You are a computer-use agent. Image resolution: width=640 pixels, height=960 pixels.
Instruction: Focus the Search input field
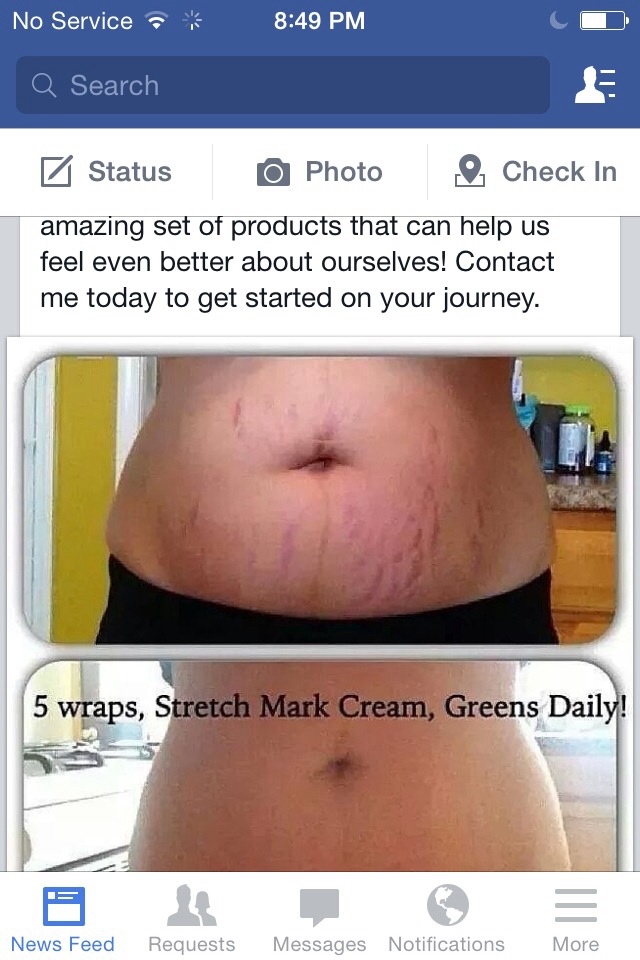282,85
